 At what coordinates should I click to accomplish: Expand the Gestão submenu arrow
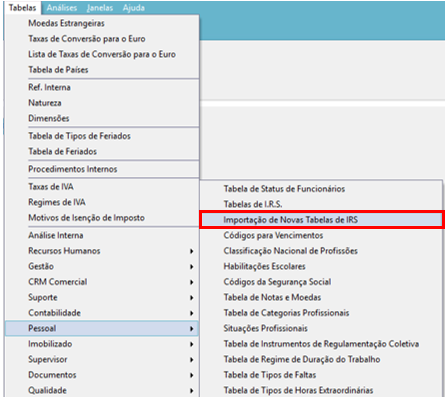192,267
